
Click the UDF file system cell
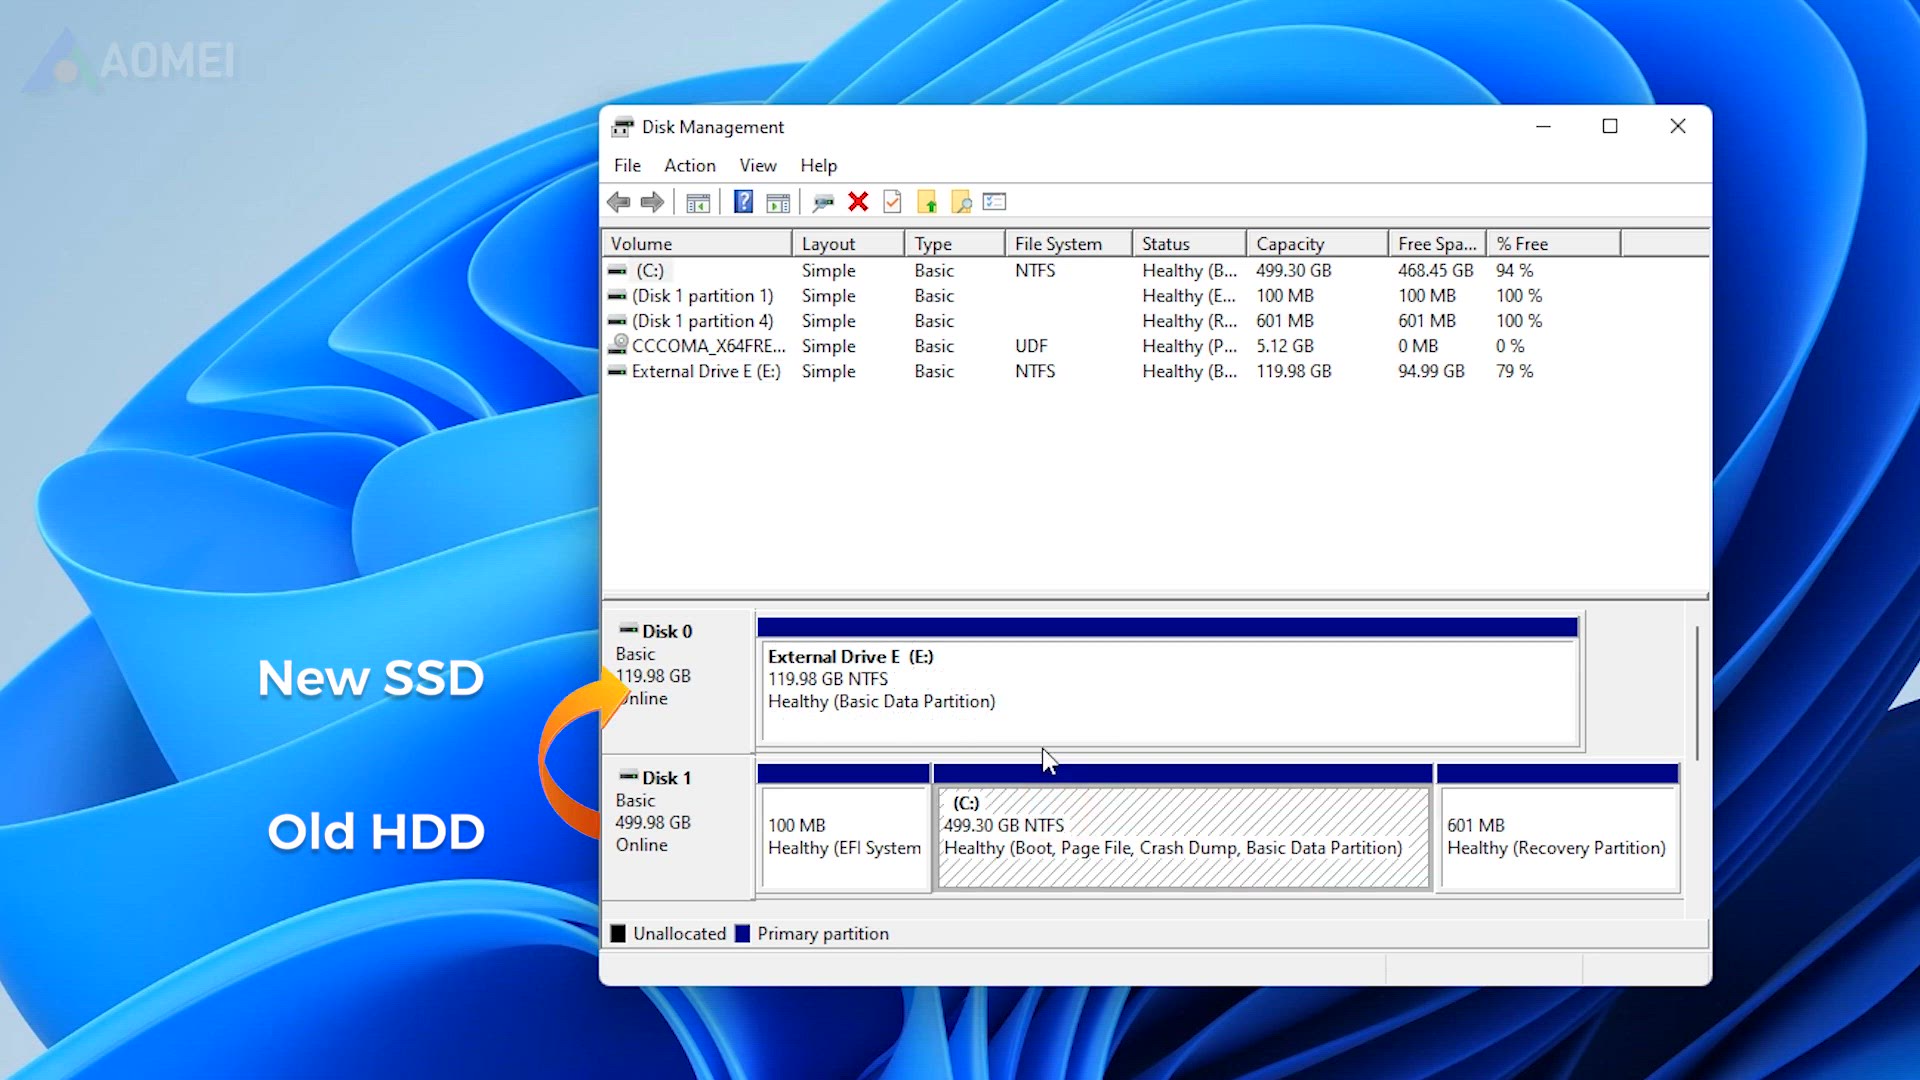(x=1031, y=346)
